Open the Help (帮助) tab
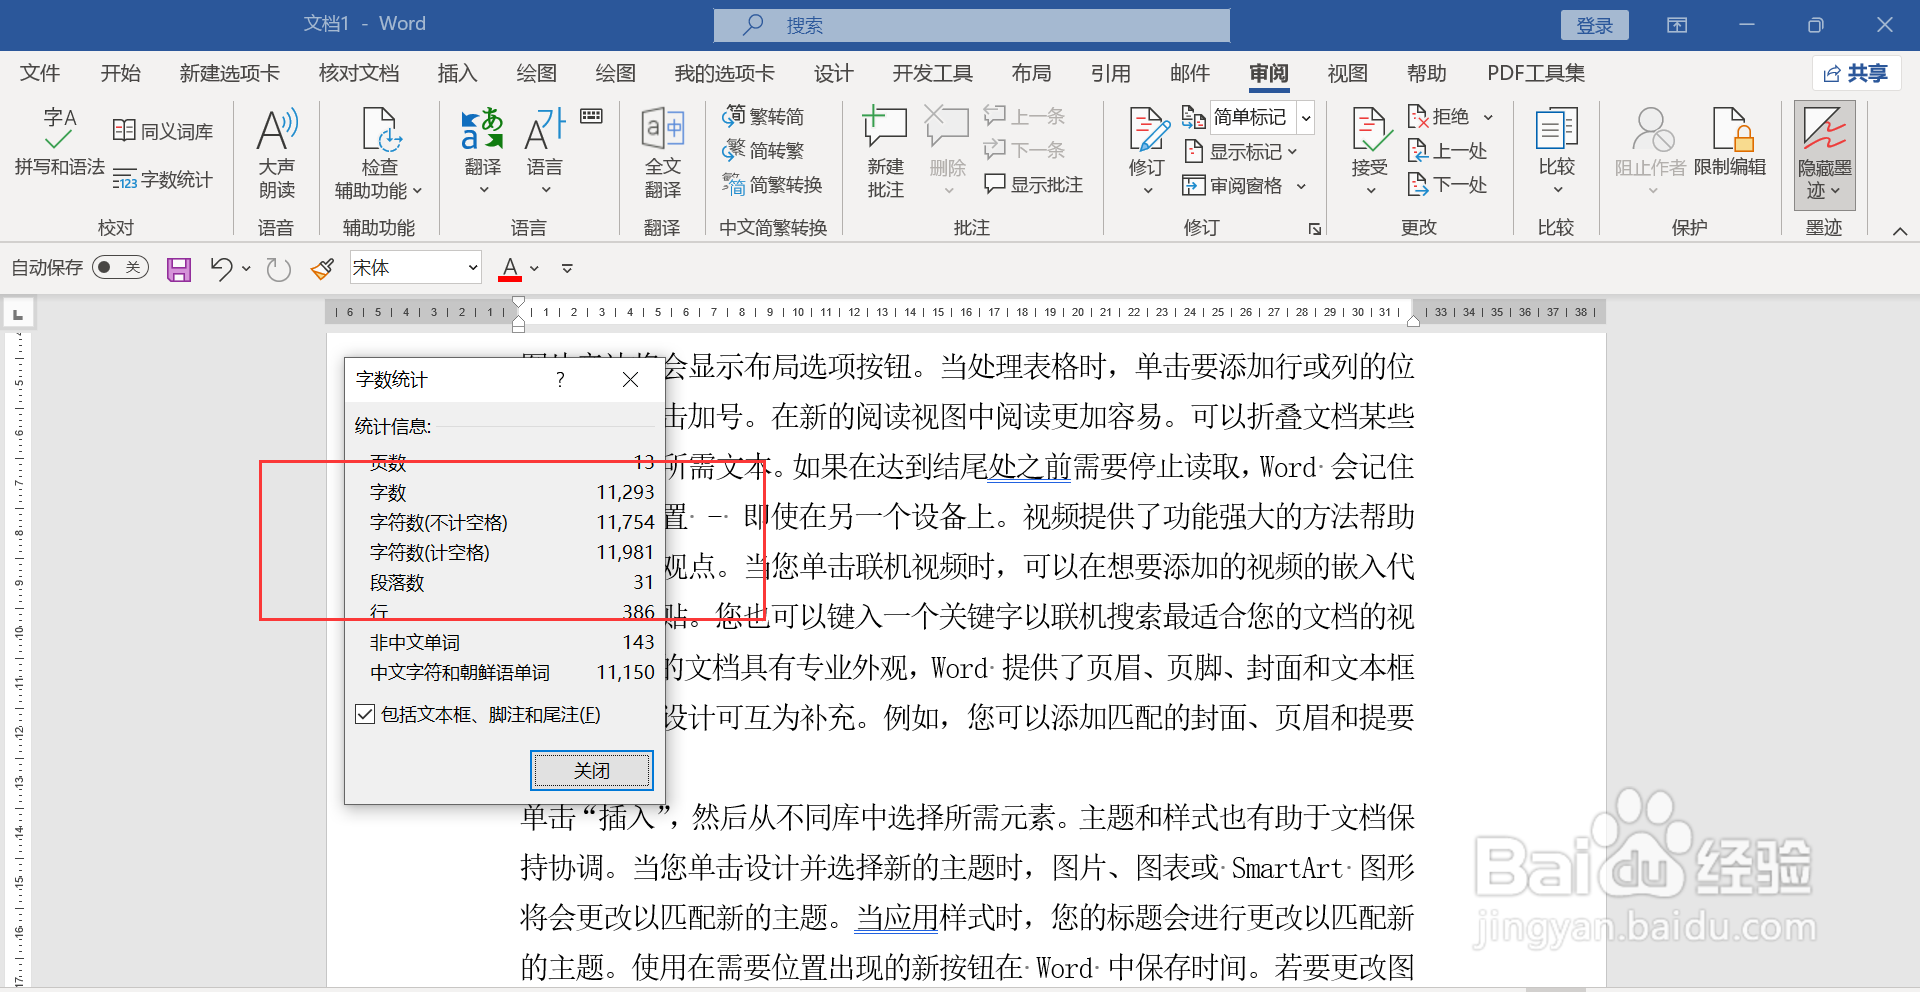Image resolution: width=1920 pixels, height=992 pixels. click(x=1426, y=73)
